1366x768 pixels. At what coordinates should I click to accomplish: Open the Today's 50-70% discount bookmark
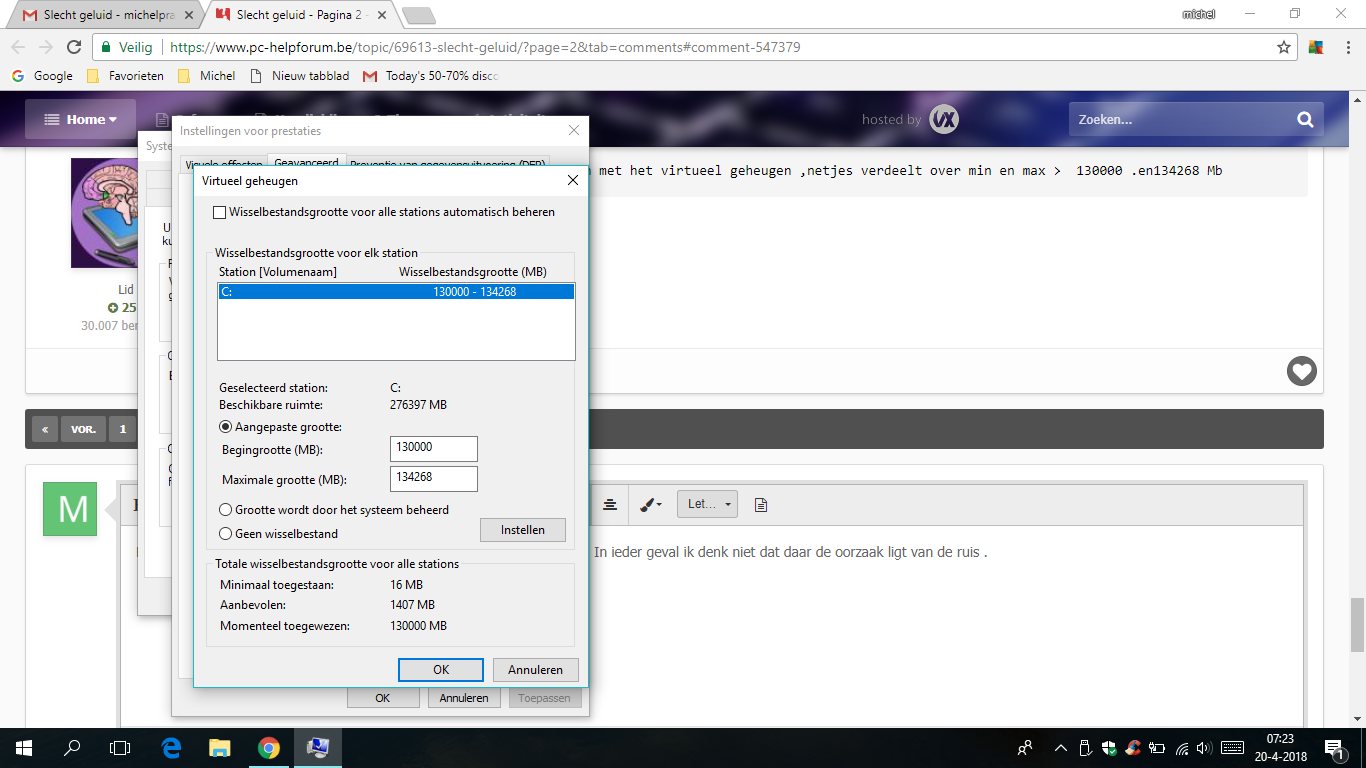tap(431, 75)
